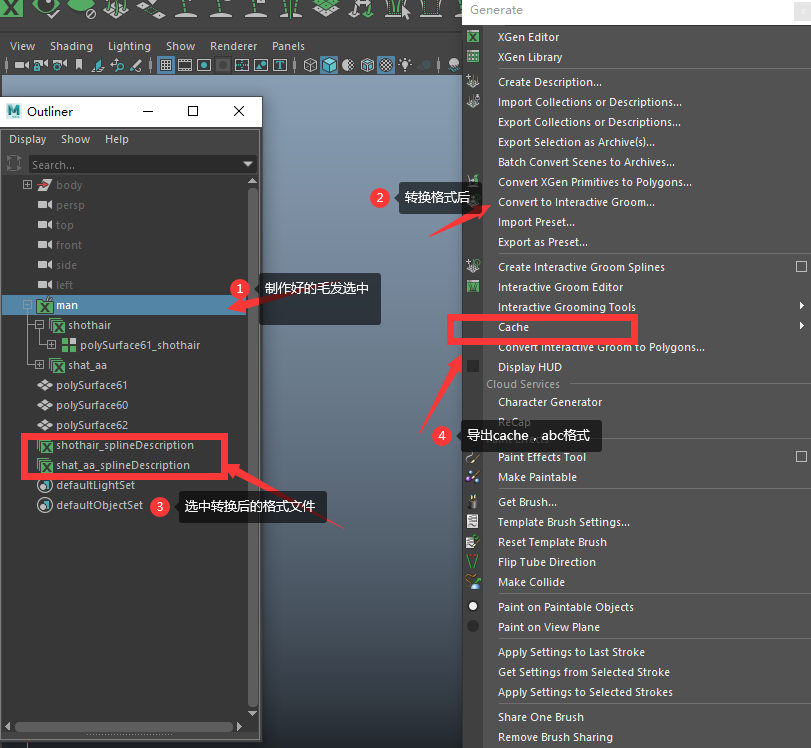Viewport: 811px width, 748px height.
Task: Open the Interactive Grooming Tools submenu
Action: [801, 306]
